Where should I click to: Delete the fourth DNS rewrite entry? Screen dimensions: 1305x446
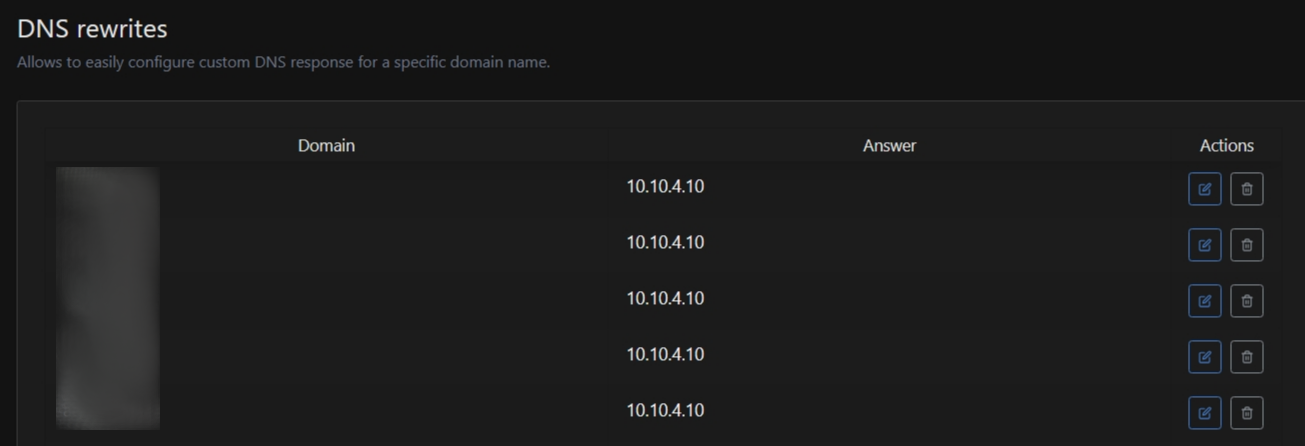coord(1247,357)
